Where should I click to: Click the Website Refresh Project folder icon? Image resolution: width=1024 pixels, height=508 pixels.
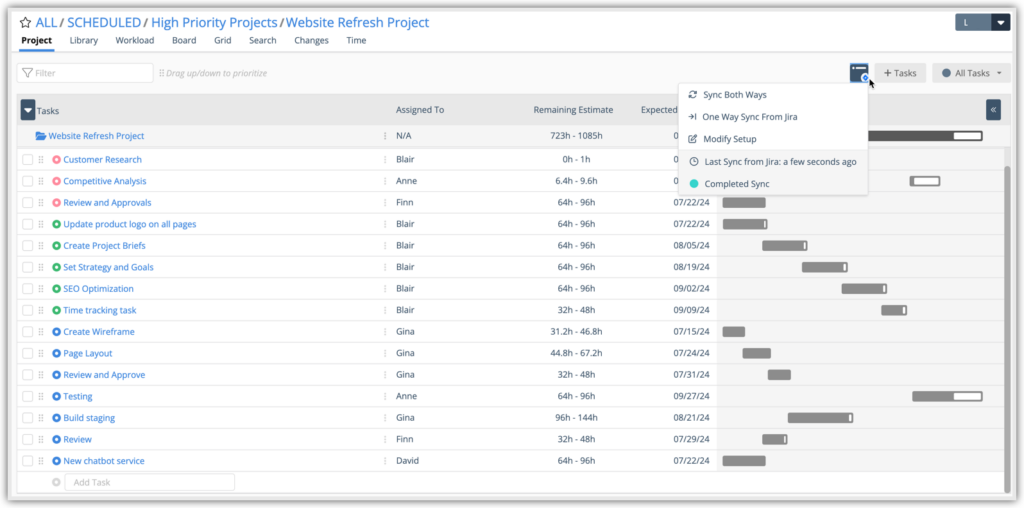41,136
